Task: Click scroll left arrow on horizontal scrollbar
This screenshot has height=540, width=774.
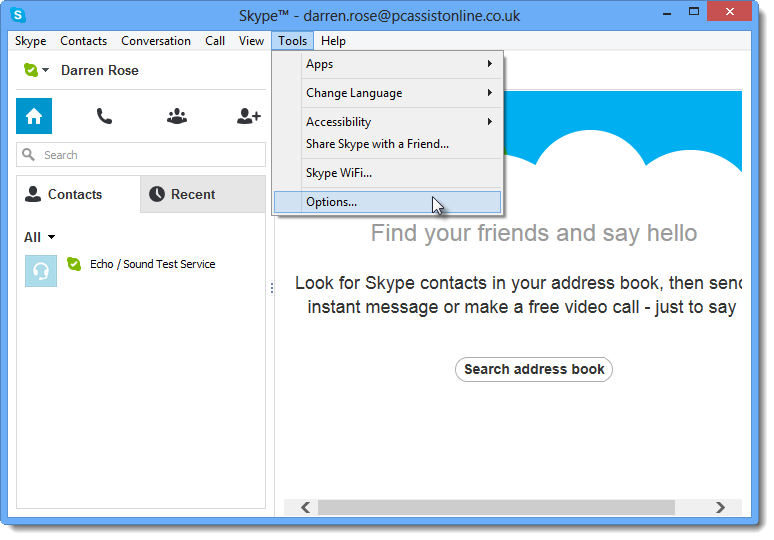Action: 305,507
